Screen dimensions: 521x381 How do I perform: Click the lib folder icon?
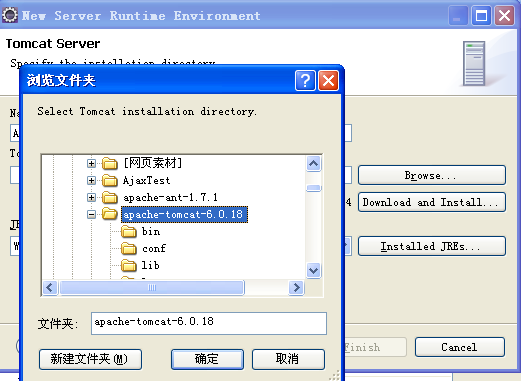pyautogui.click(x=129, y=265)
